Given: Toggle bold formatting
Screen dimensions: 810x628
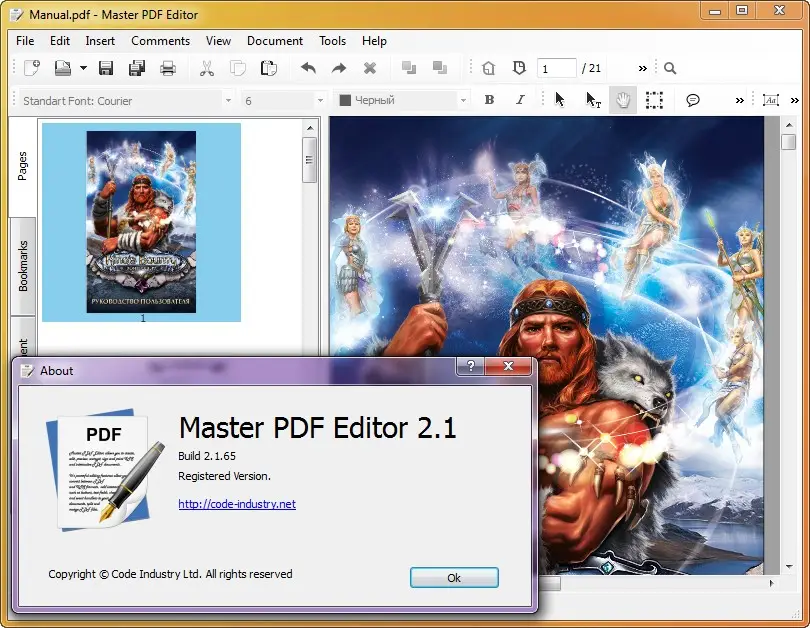Looking at the screenshot, I should (x=489, y=100).
